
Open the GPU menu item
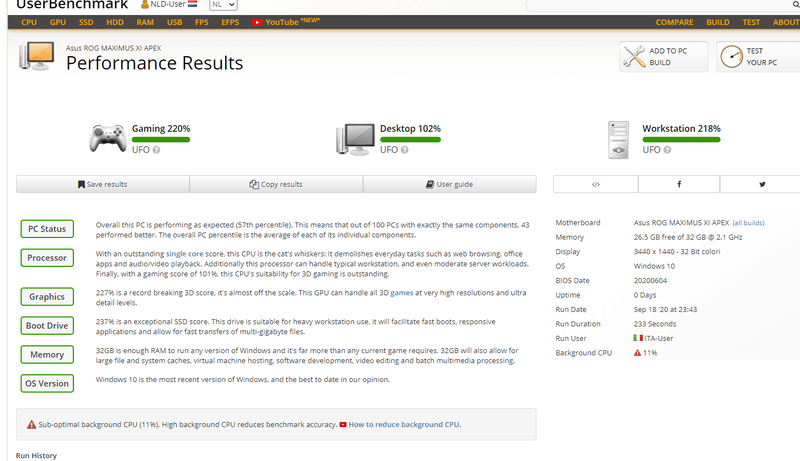pos(58,22)
